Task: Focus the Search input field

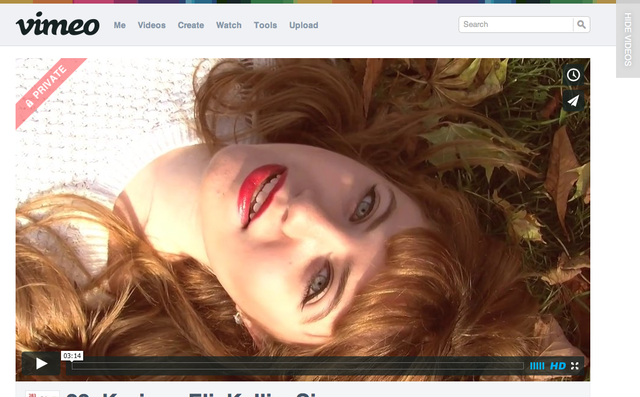Action: click(516, 24)
